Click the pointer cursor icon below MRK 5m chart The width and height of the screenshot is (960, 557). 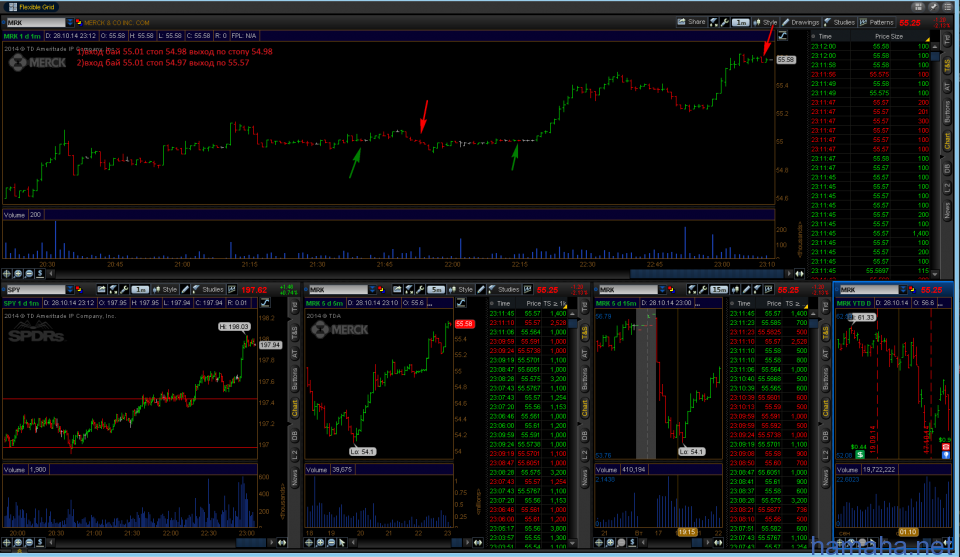342,542
